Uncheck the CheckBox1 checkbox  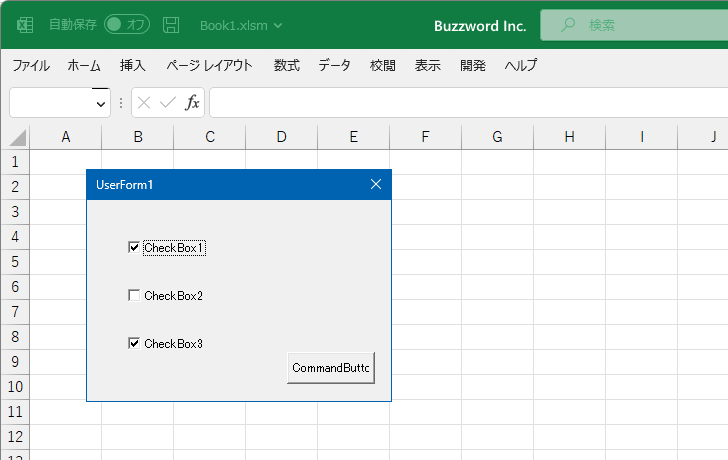tap(134, 247)
